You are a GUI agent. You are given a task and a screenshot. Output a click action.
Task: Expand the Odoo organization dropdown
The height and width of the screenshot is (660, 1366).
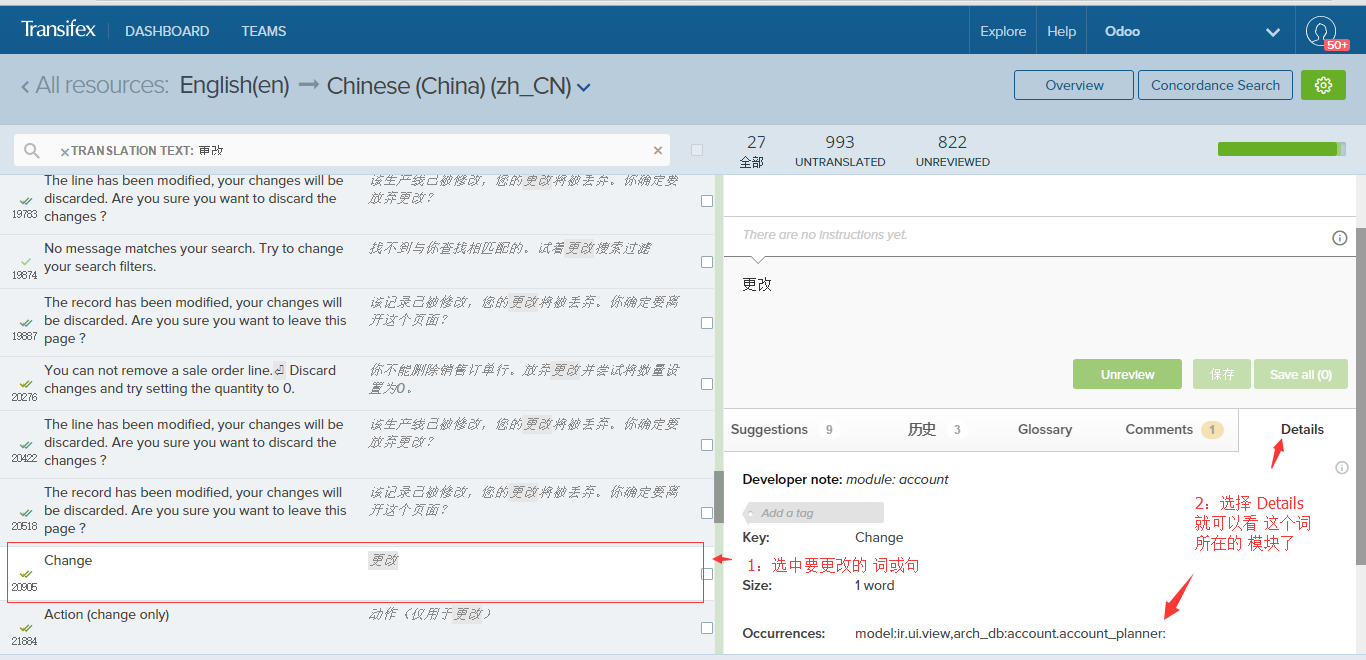[x=1273, y=32]
